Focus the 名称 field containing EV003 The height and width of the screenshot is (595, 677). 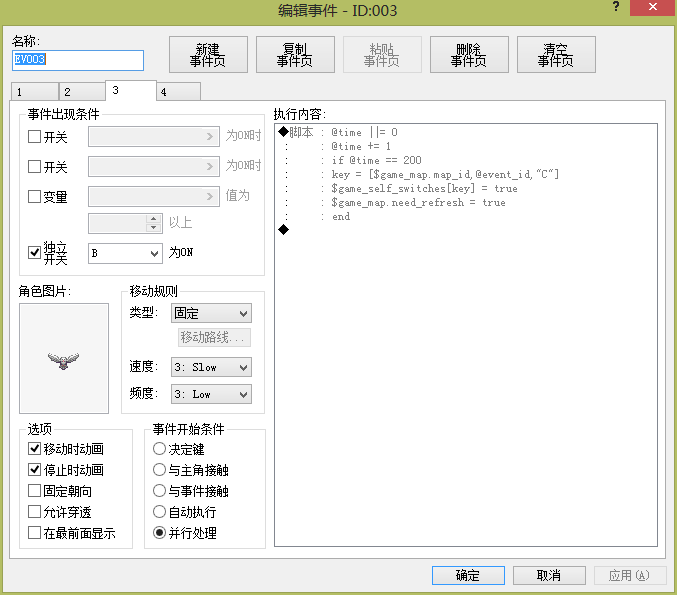[78, 60]
